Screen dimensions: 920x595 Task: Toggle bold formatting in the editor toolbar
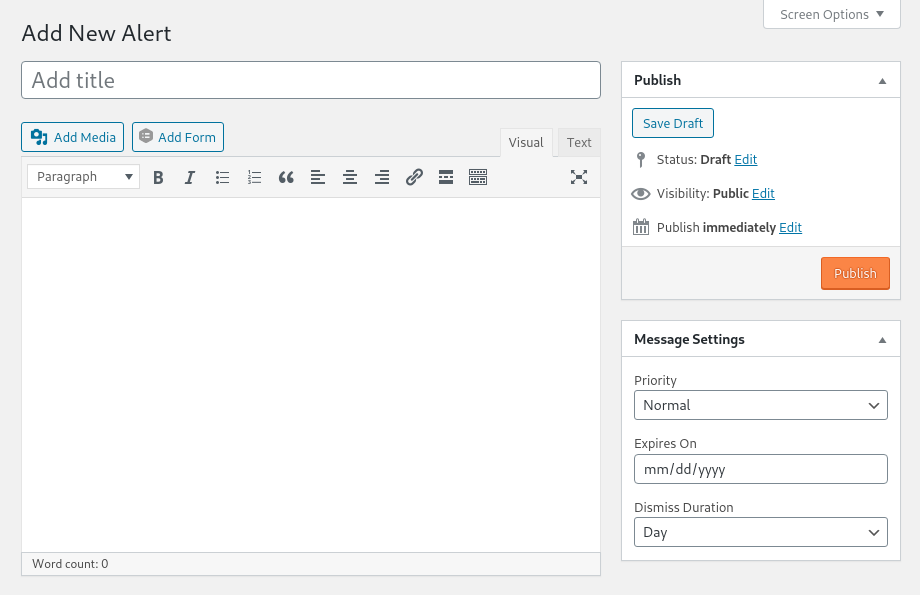point(158,177)
